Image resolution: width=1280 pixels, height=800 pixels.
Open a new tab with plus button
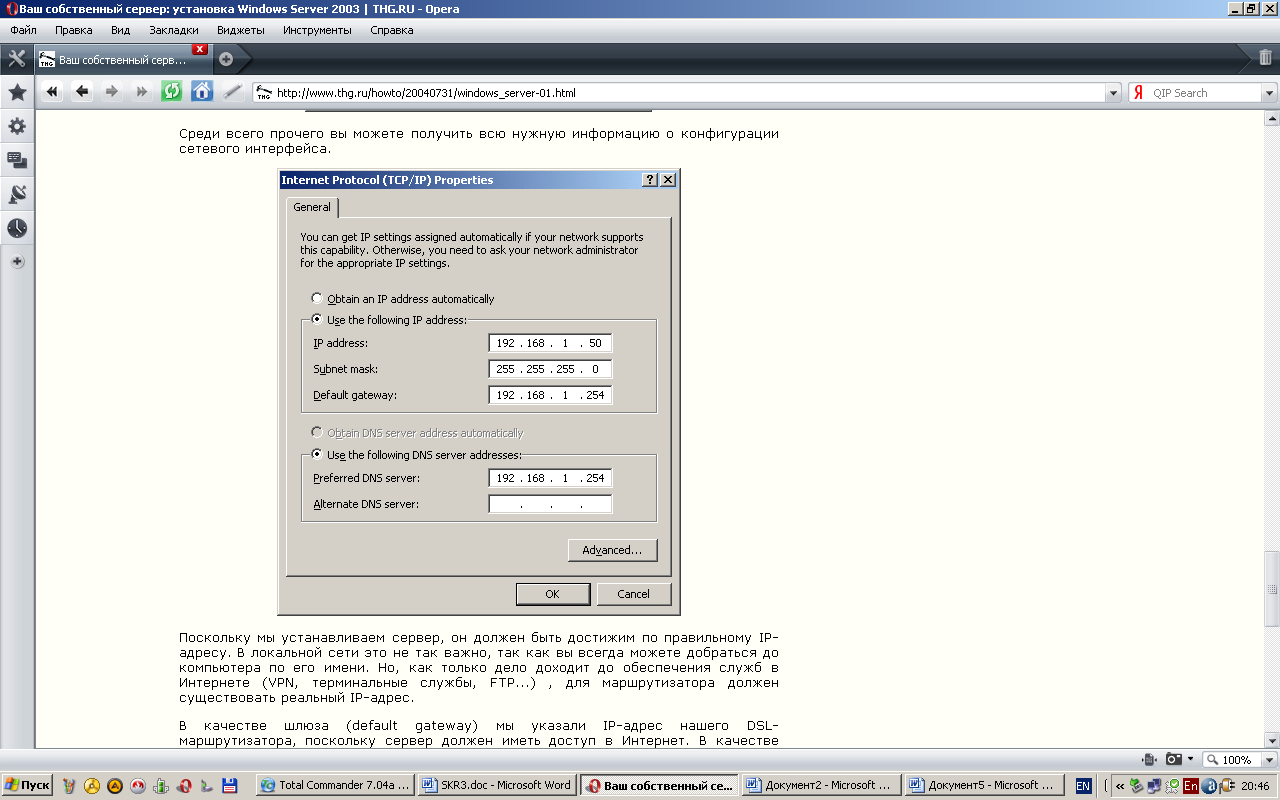point(226,59)
